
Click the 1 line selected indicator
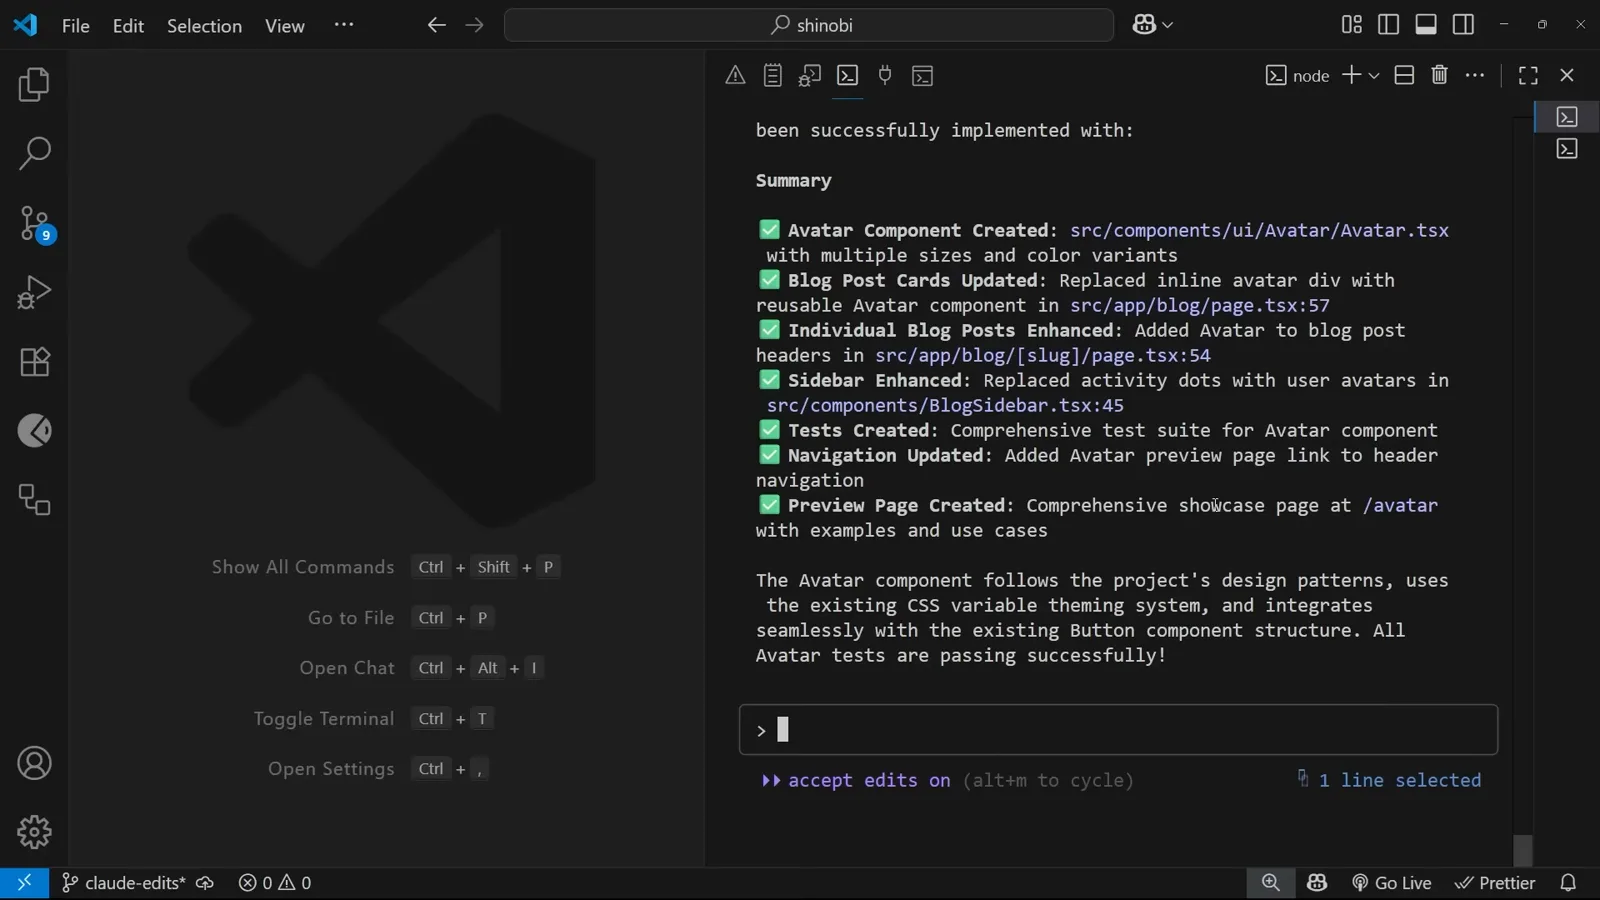[1389, 780]
